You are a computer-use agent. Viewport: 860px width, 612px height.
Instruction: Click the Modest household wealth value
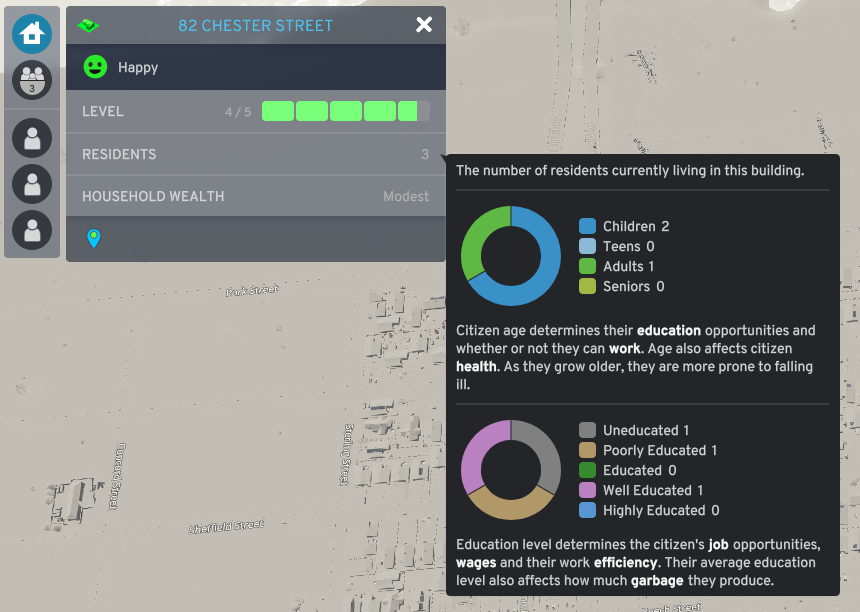click(406, 196)
